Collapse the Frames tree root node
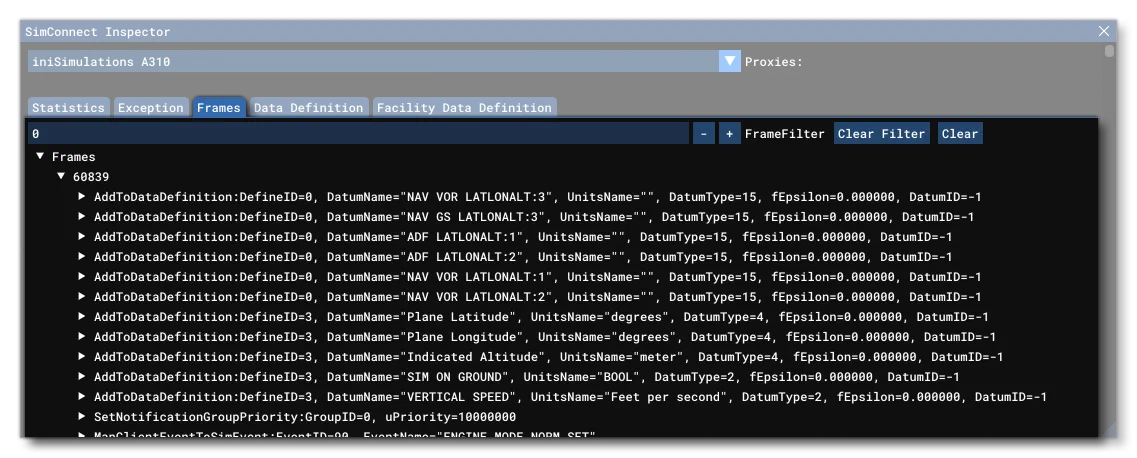 [x=40, y=157]
